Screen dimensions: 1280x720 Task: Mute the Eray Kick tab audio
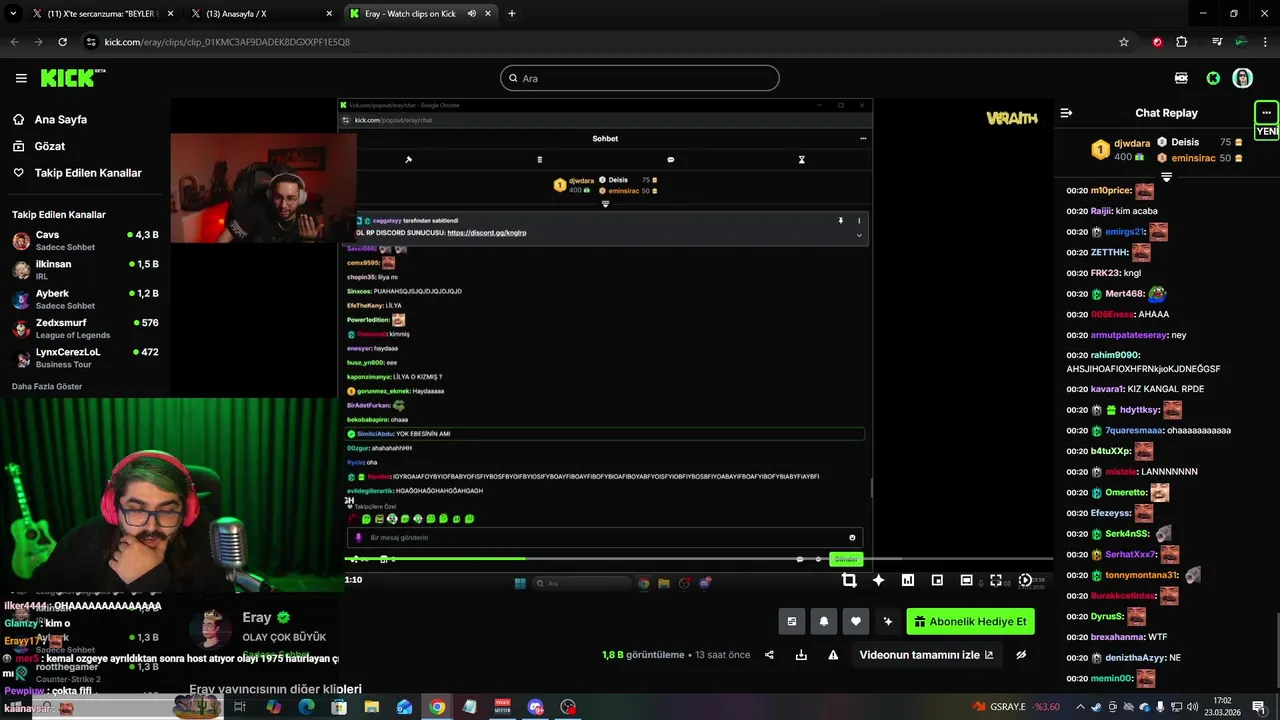(x=471, y=14)
